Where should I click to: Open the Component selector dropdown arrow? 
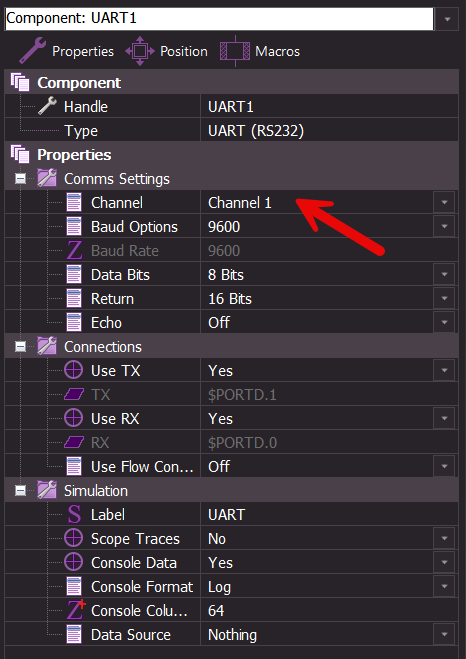(x=447, y=19)
